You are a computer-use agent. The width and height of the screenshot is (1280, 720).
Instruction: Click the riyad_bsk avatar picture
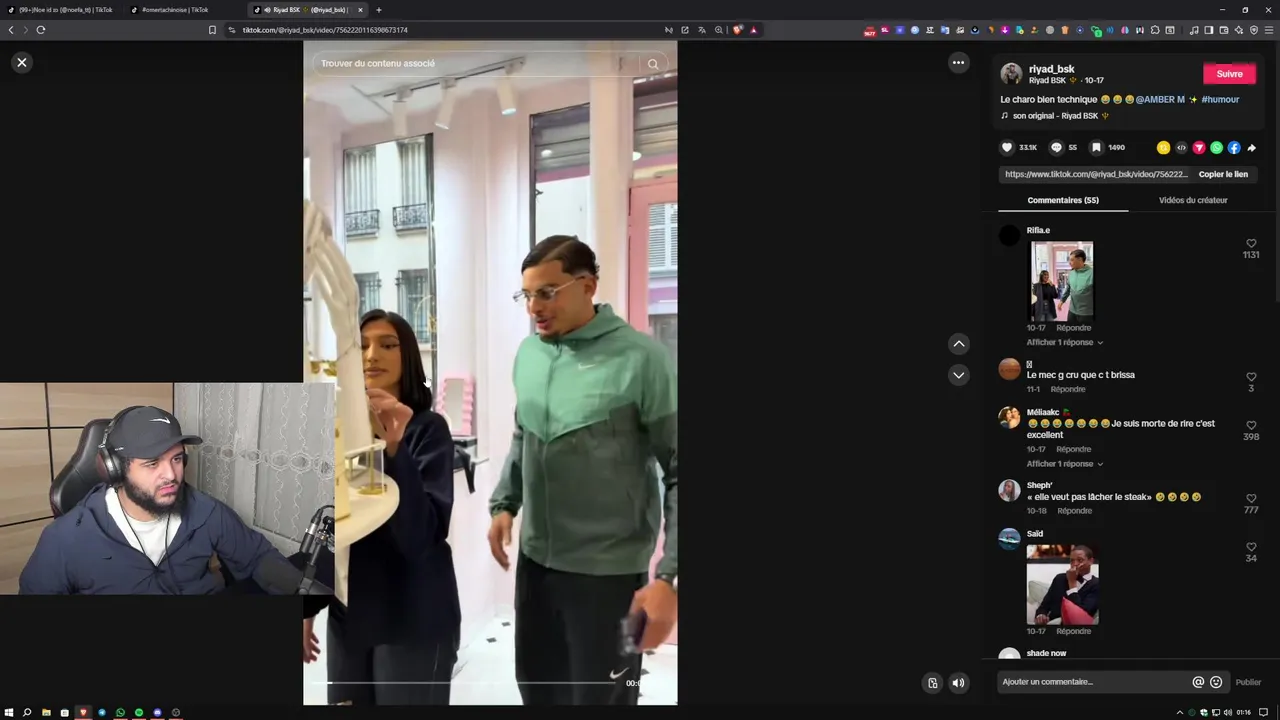tap(1011, 74)
